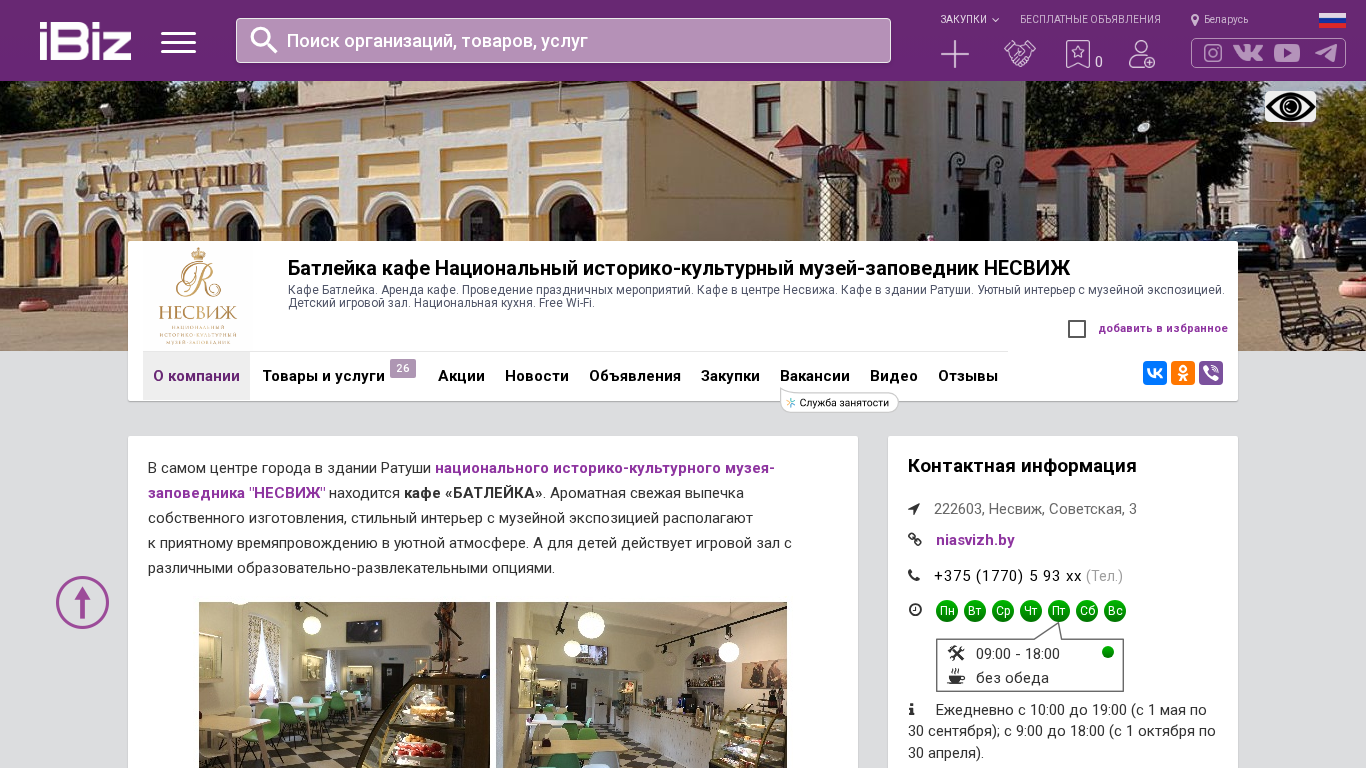Click the 'Служба занятости' badge
The image size is (1366, 768).
coord(840,402)
